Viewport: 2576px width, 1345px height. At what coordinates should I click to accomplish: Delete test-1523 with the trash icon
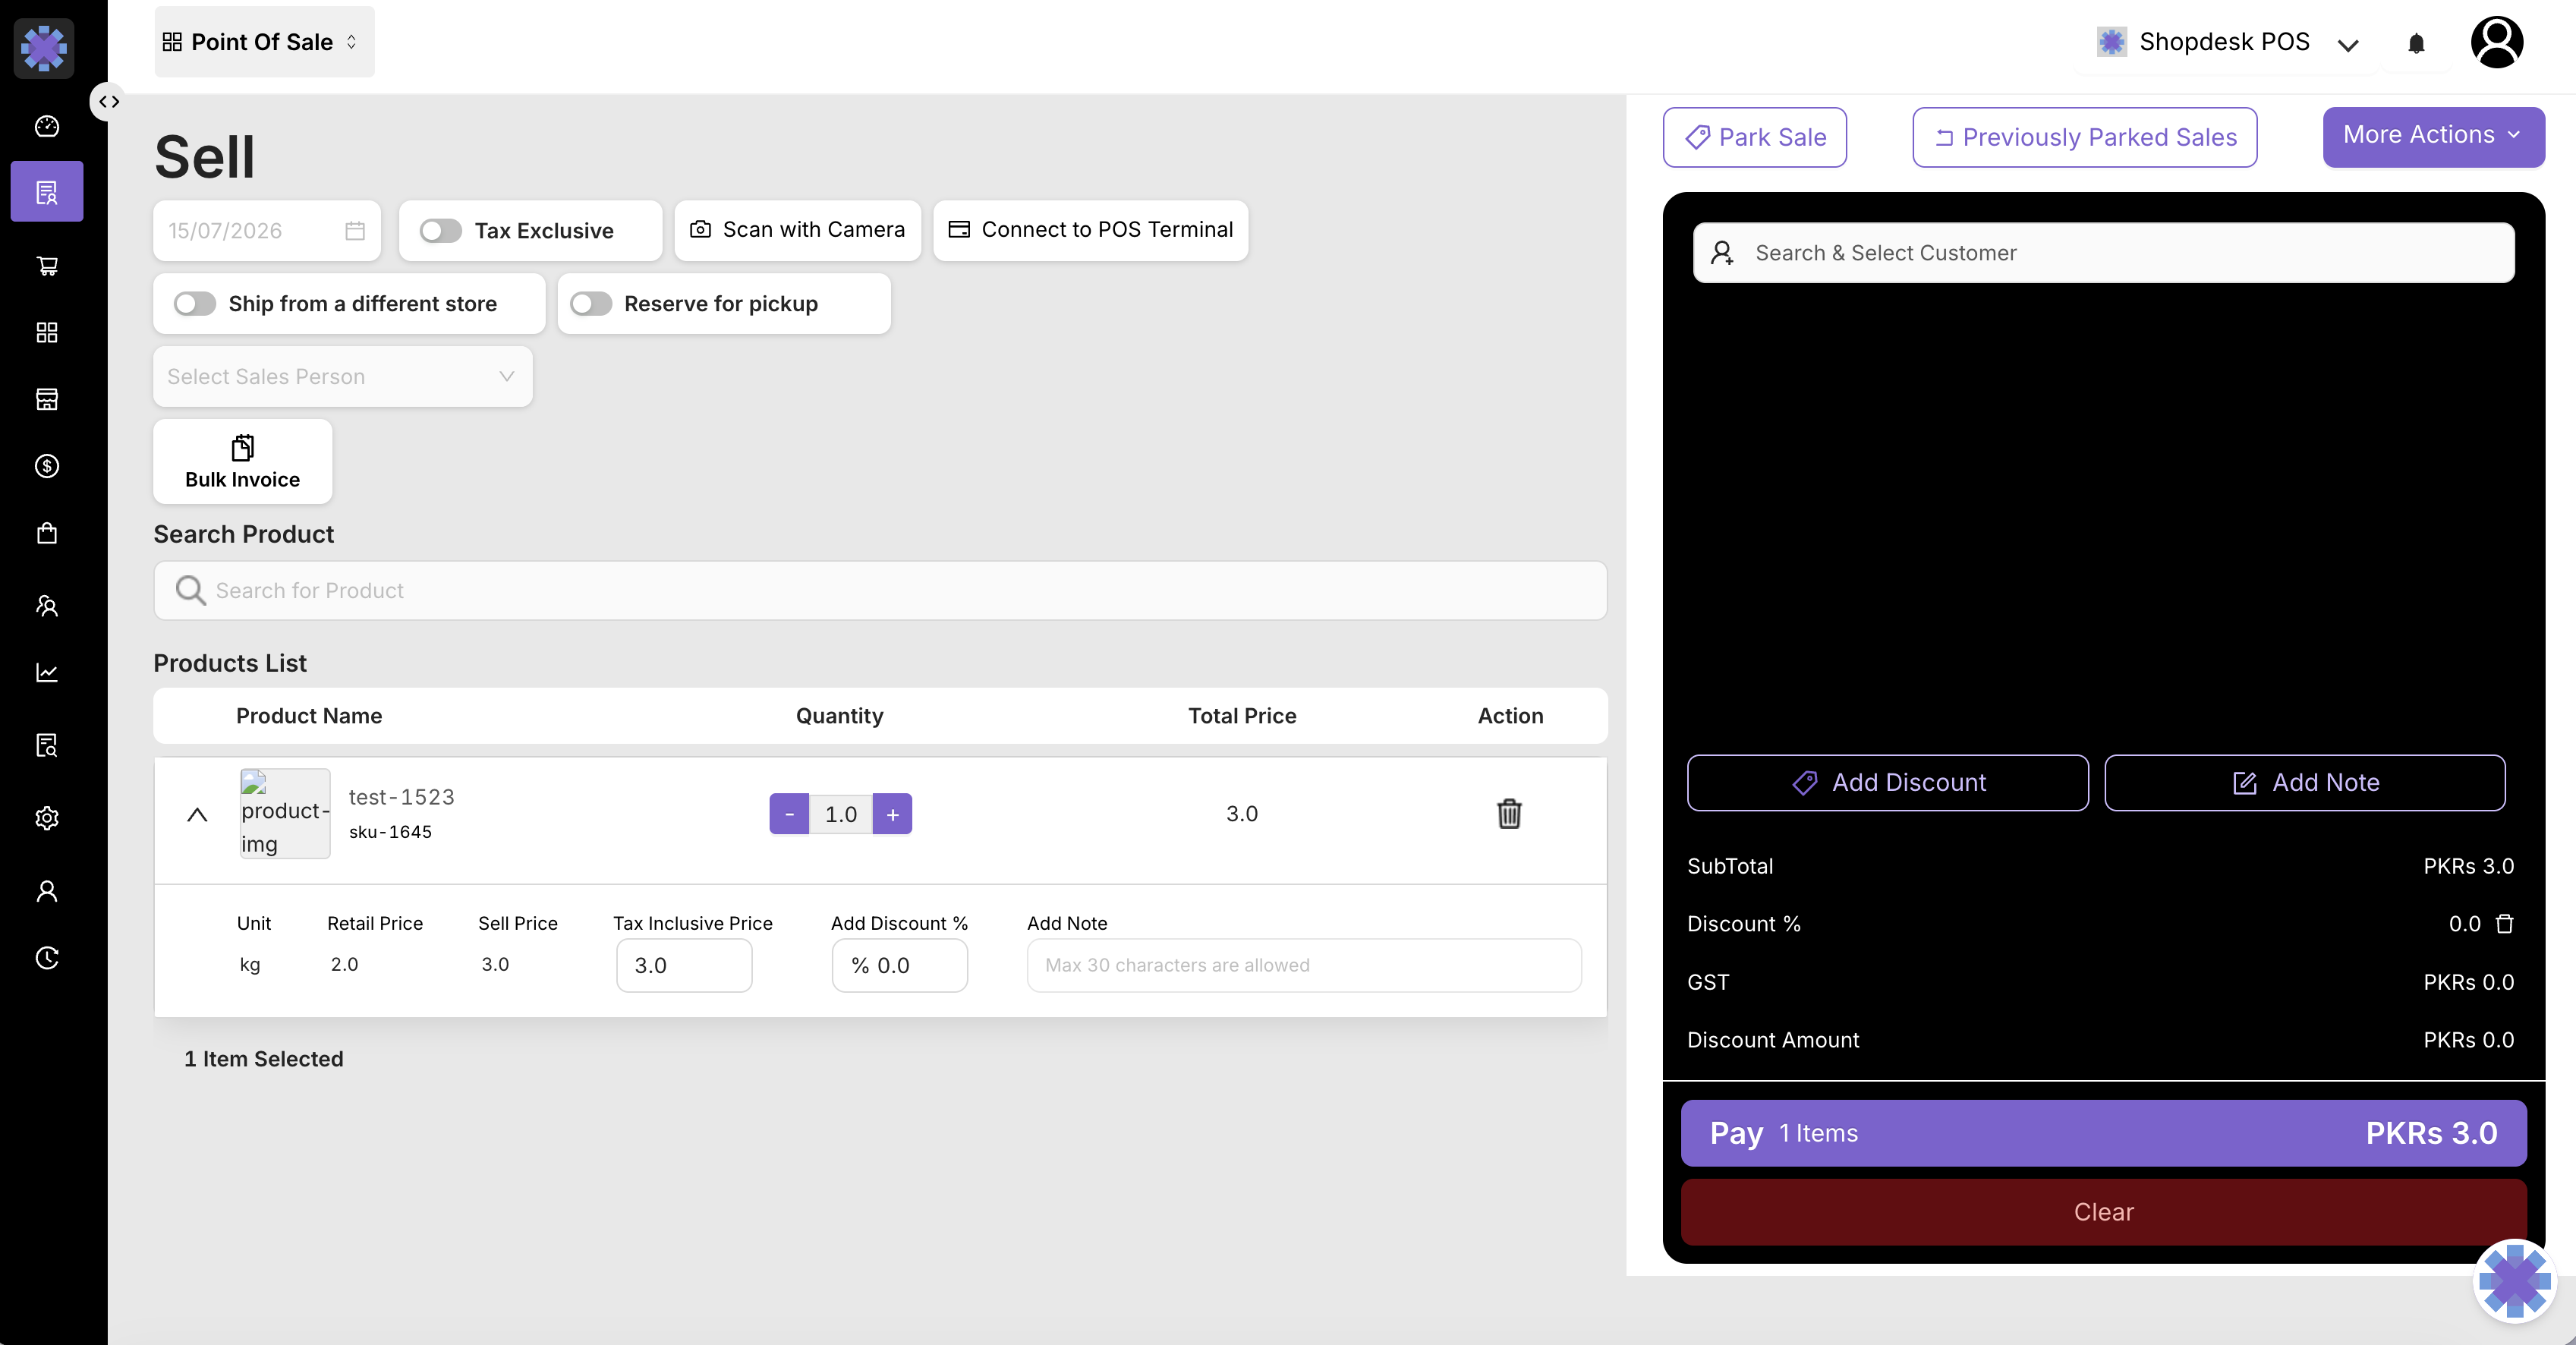[x=1509, y=813]
